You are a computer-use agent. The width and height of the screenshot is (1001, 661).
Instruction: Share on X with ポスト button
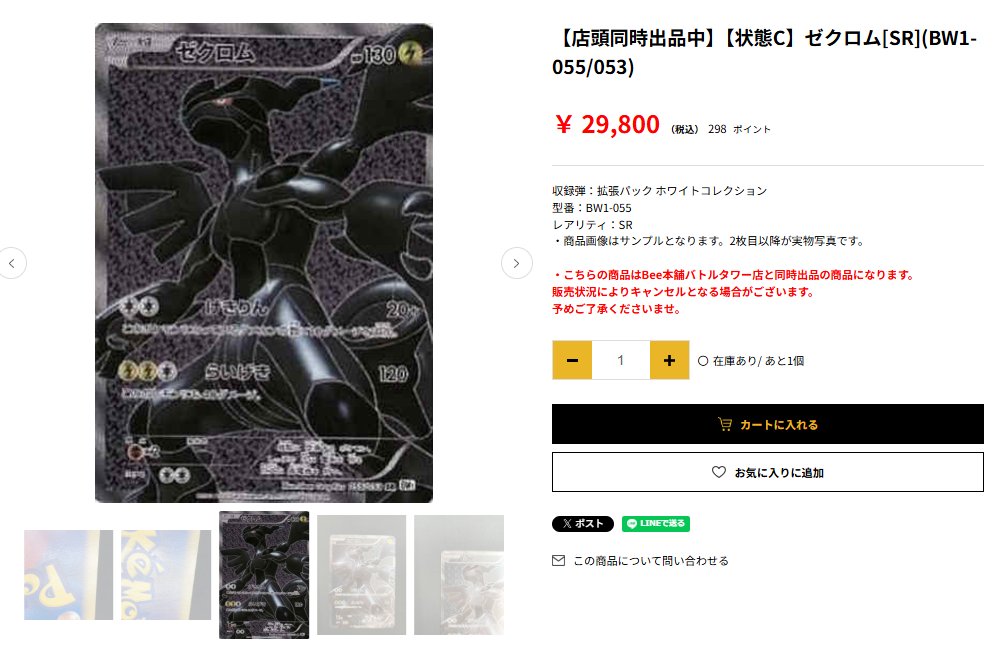583,524
